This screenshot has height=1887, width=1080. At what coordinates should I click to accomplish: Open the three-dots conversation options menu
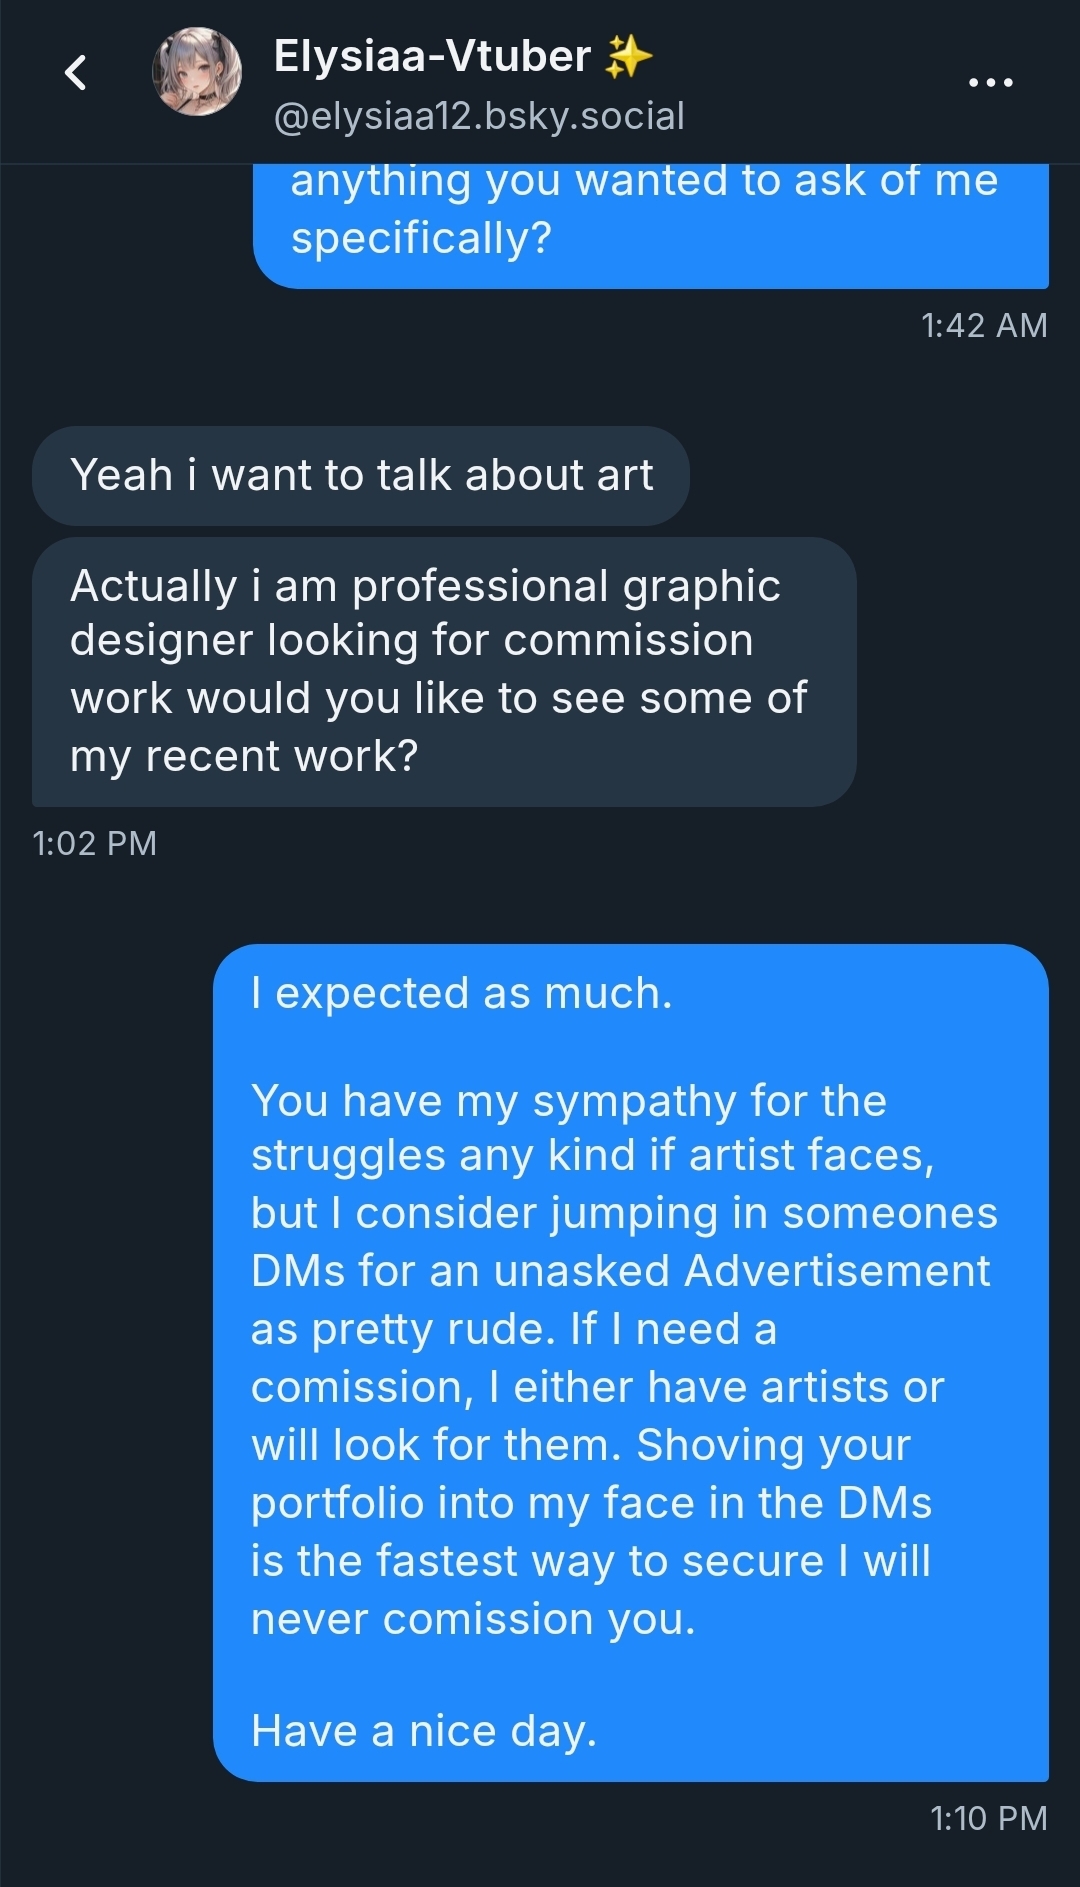pos(991,82)
